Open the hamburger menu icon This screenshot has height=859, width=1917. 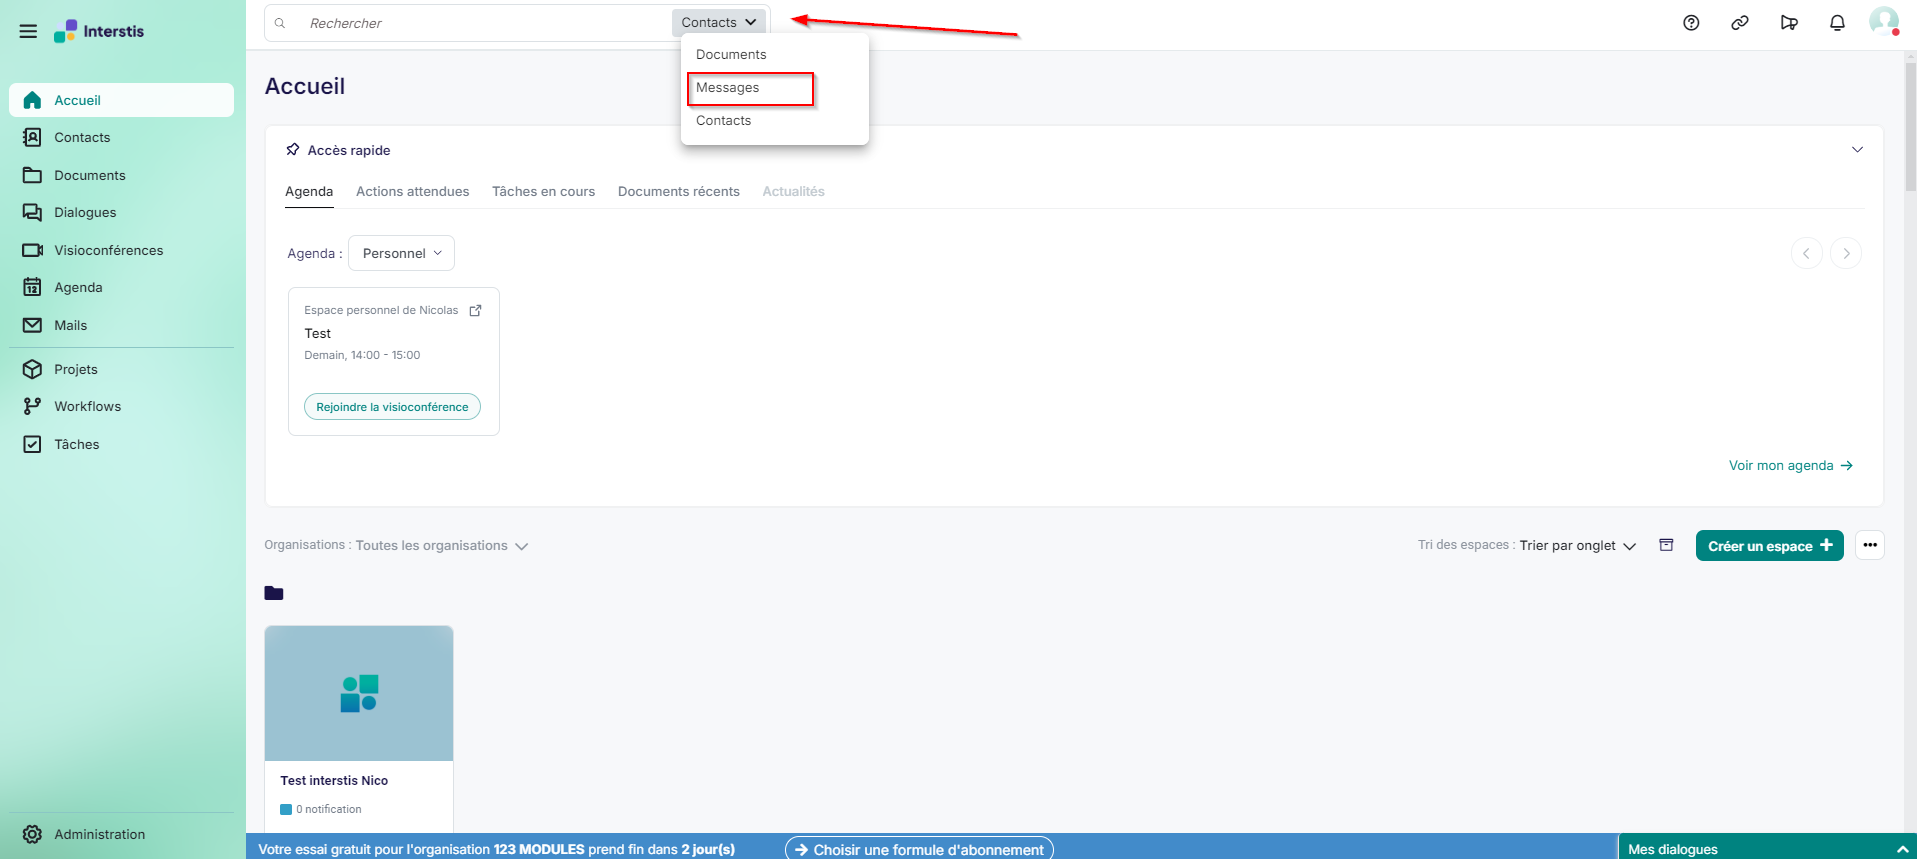click(x=28, y=31)
